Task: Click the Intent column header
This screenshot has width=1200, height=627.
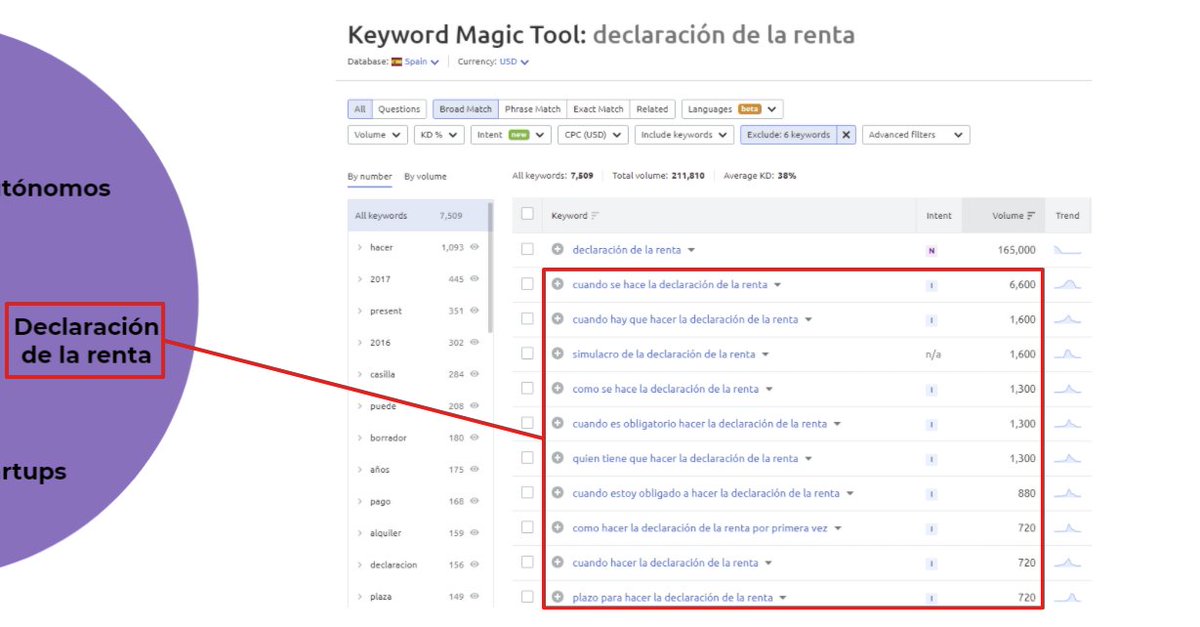Action: click(939, 216)
